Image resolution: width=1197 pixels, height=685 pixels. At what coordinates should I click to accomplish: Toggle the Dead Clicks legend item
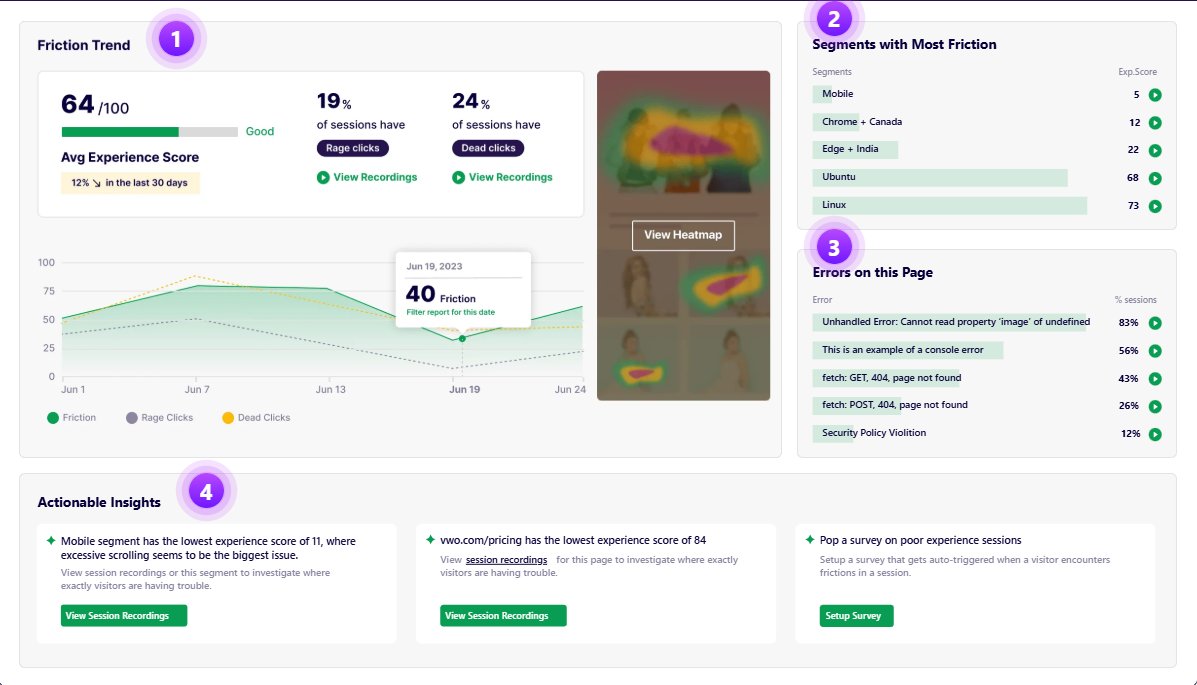click(255, 417)
